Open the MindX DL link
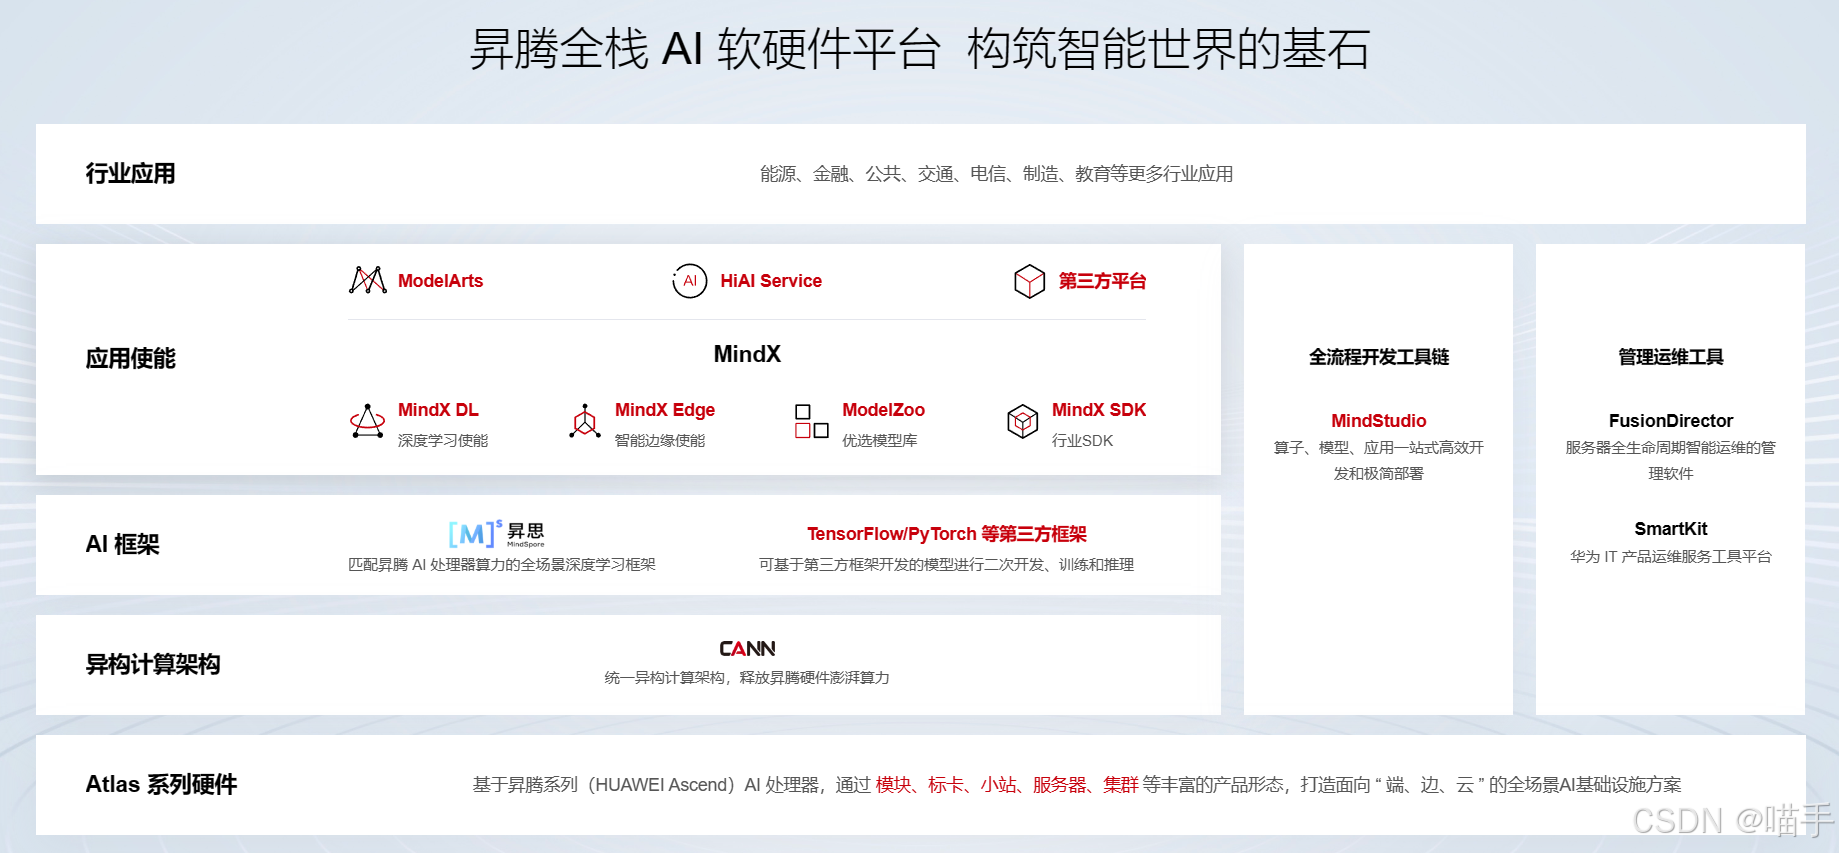Screen dimensions: 1839x853 (x=438, y=410)
